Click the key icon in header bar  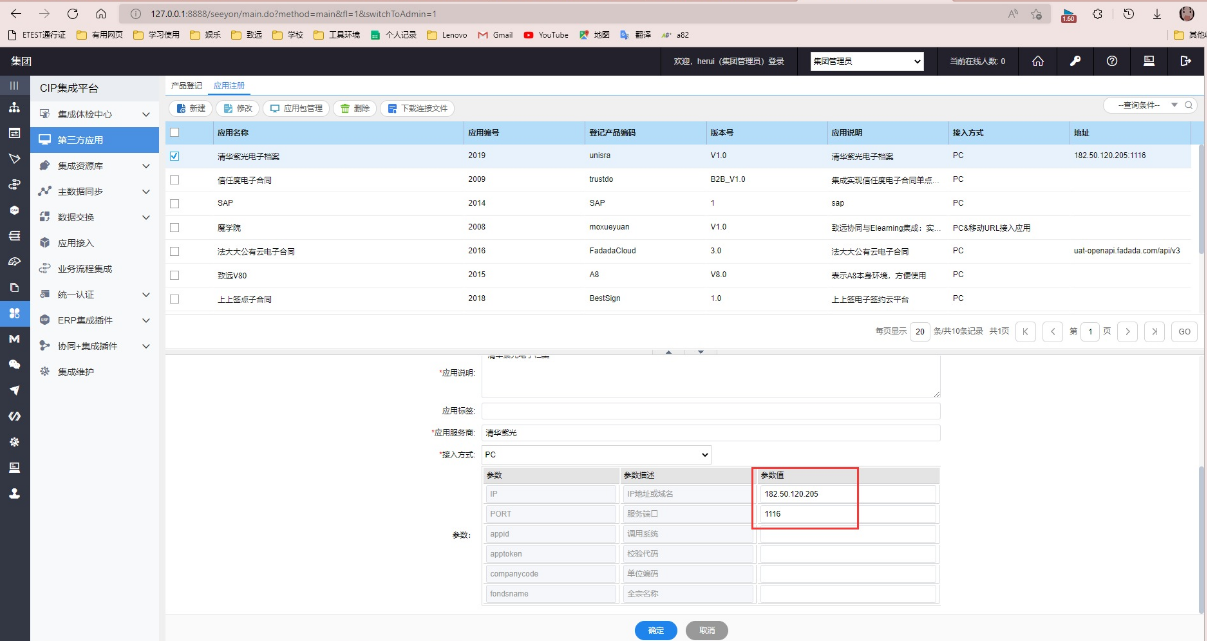[1075, 61]
